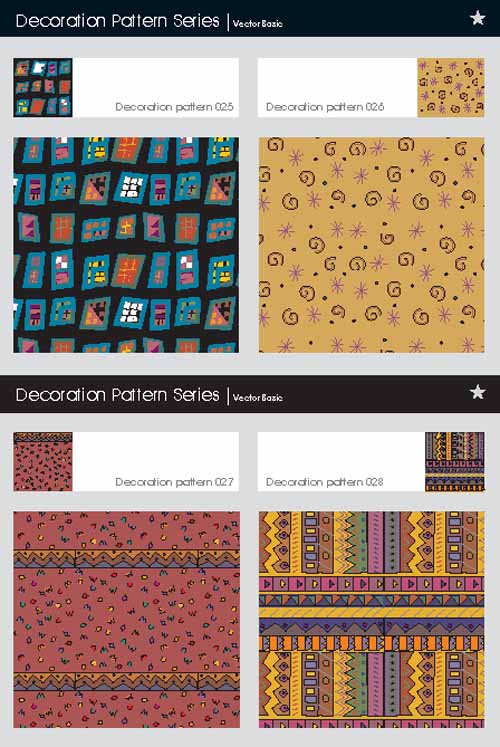The width and height of the screenshot is (500, 747).
Task: Click pink triangle stripe in tribal pattern
Action: 371,583
